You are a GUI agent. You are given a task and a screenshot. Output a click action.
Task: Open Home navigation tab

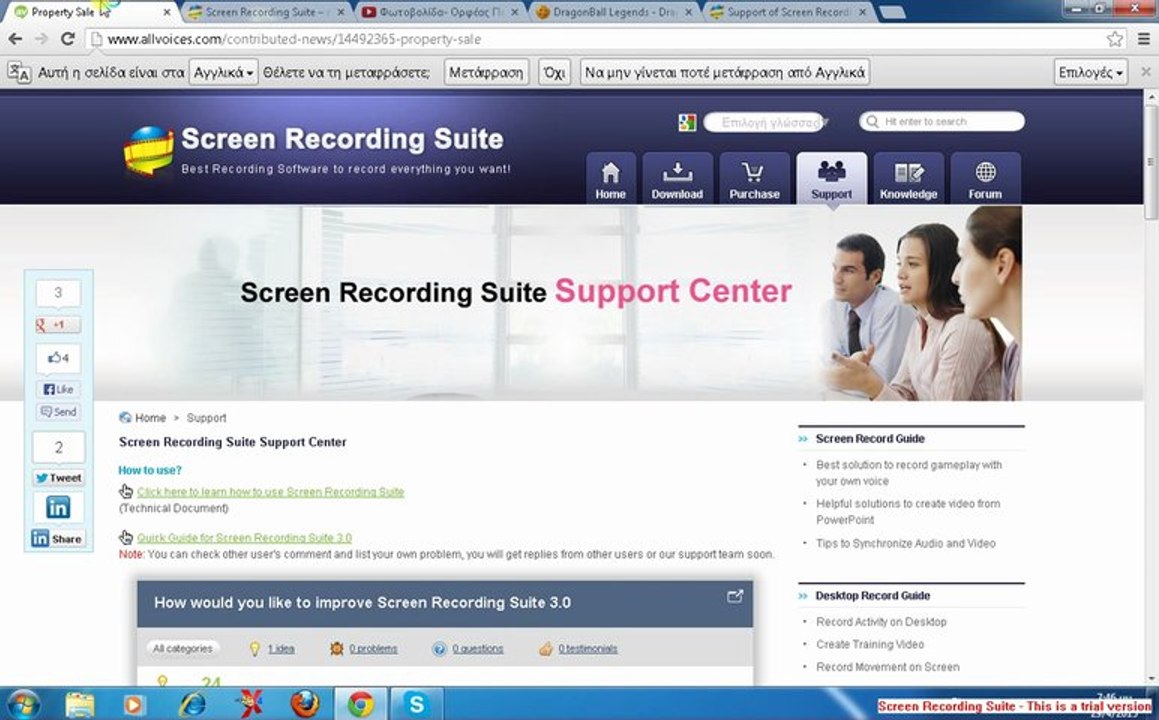click(x=611, y=178)
